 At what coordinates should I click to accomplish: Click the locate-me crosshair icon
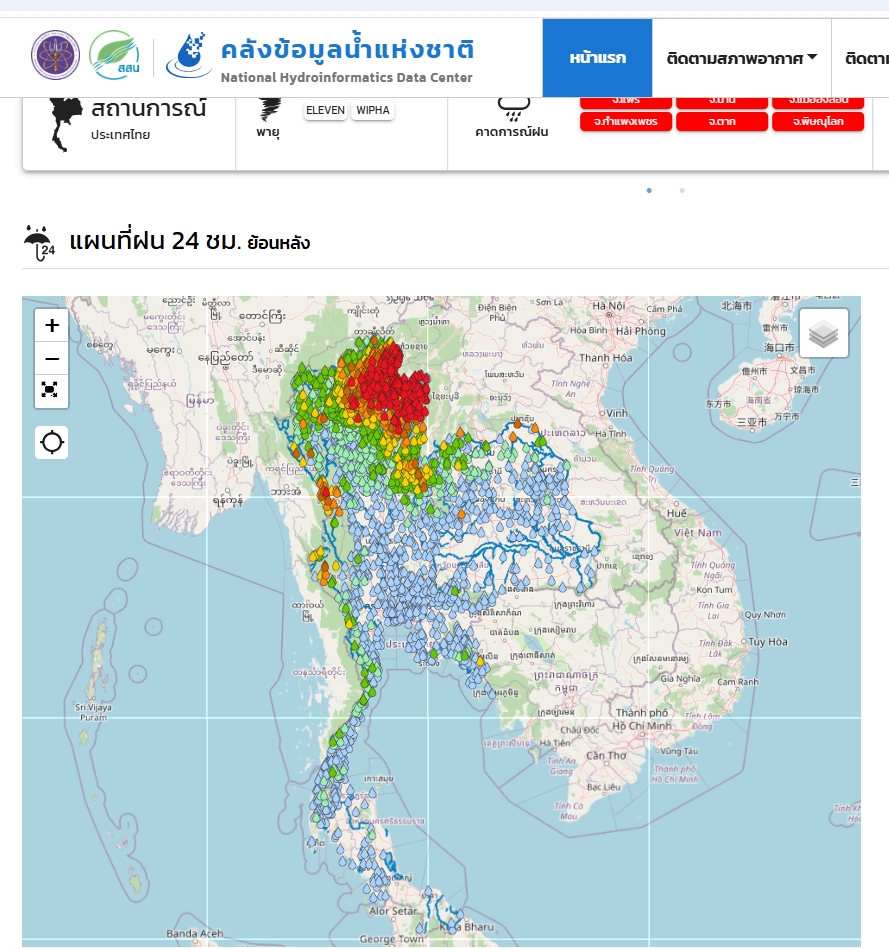click(52, 442)
